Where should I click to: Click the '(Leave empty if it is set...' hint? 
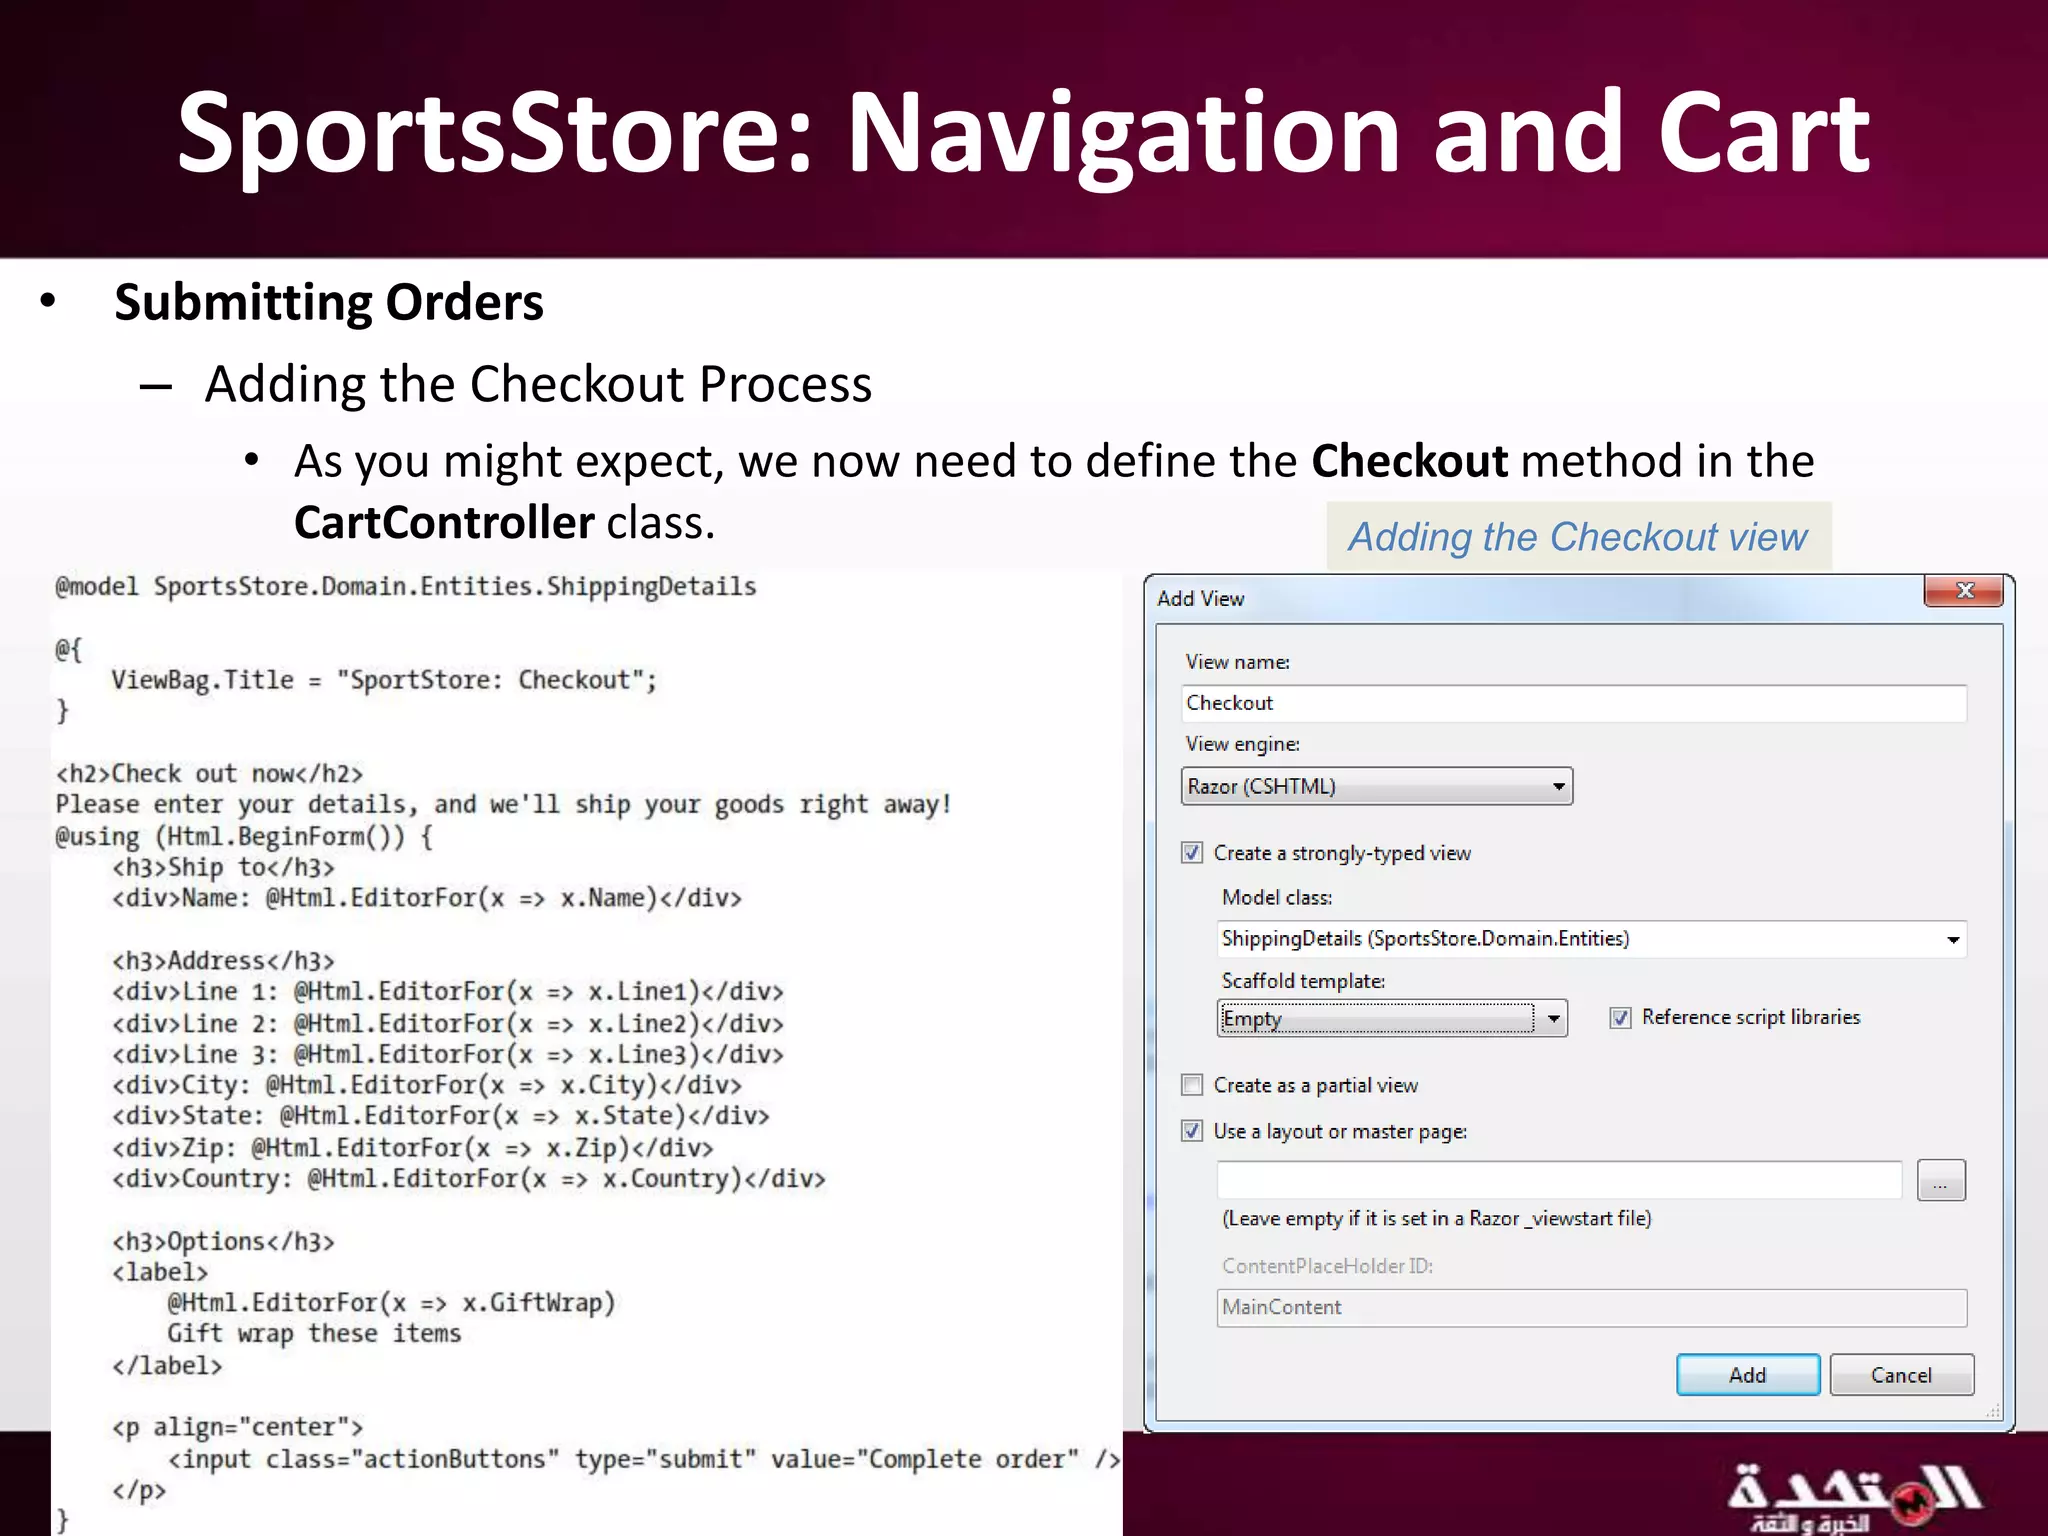pos(1436,1219)
